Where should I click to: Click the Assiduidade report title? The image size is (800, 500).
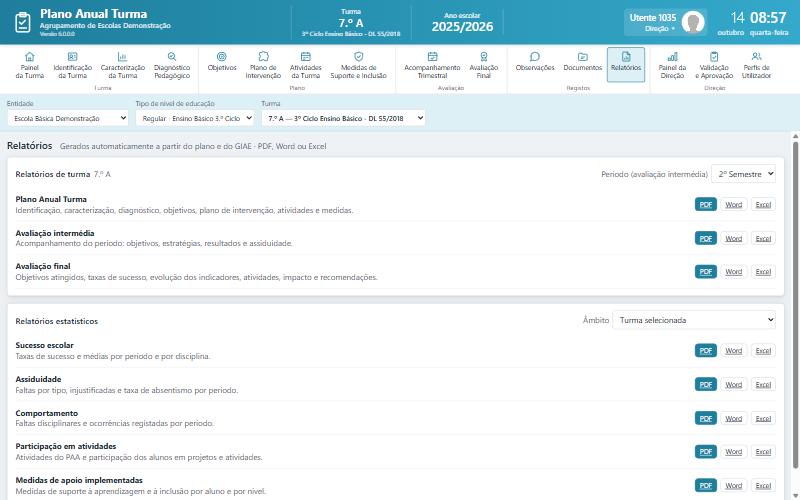38,379
